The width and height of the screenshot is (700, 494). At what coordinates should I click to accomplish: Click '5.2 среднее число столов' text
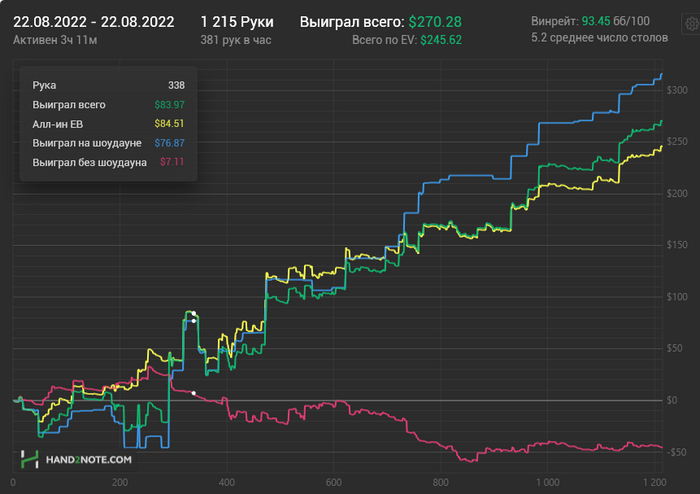(x=600, y=38)
